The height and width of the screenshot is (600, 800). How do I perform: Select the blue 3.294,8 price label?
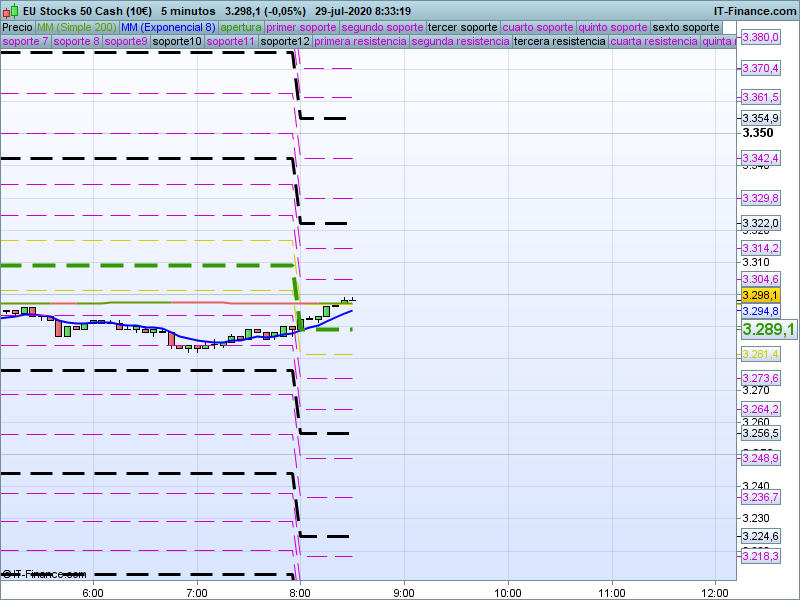tap(760, 311)
